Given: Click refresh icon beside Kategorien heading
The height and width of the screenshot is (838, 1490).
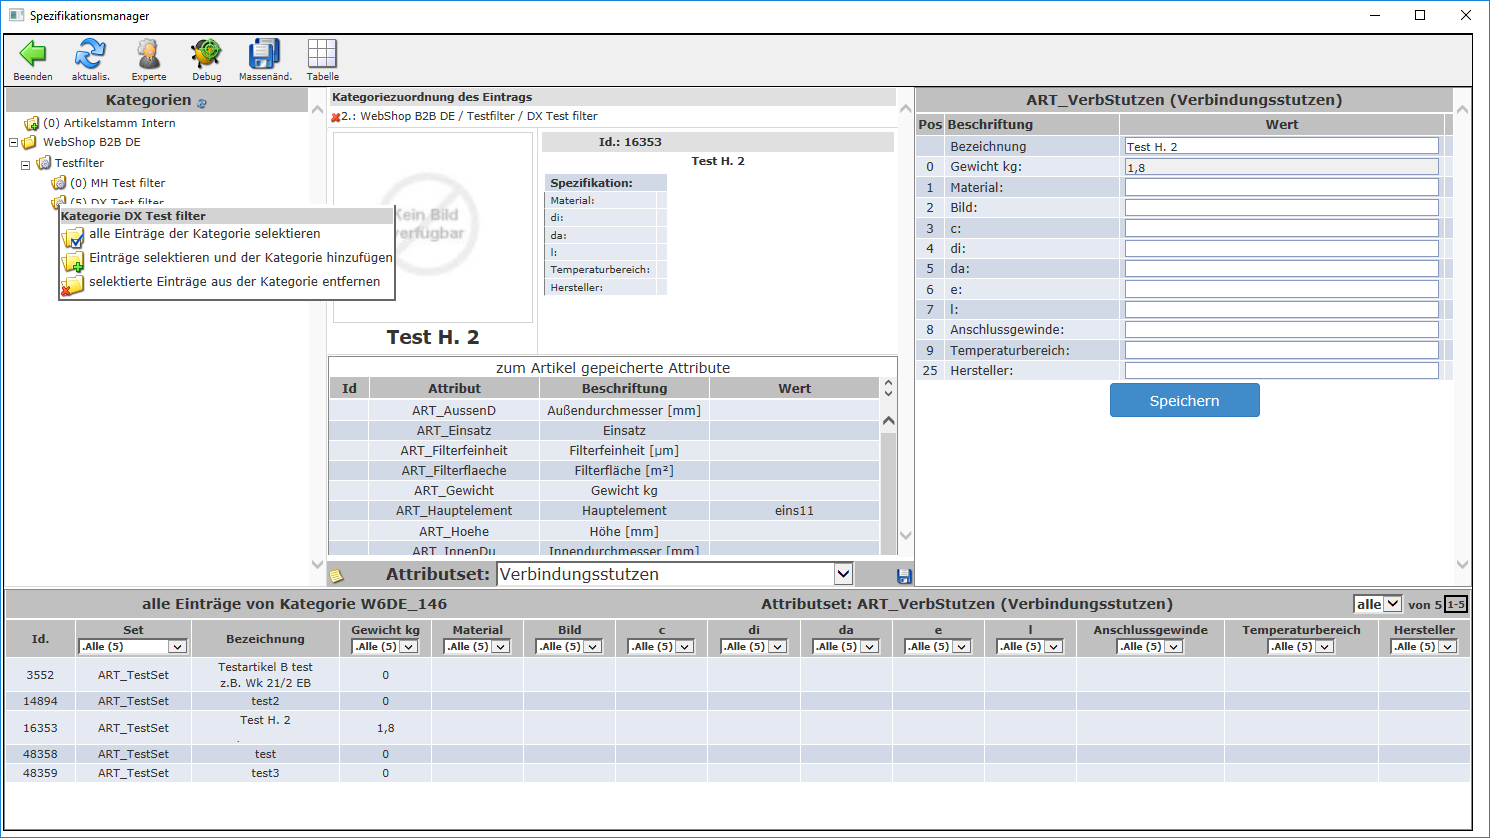Looking at the screenshot, I should [202, 103].
